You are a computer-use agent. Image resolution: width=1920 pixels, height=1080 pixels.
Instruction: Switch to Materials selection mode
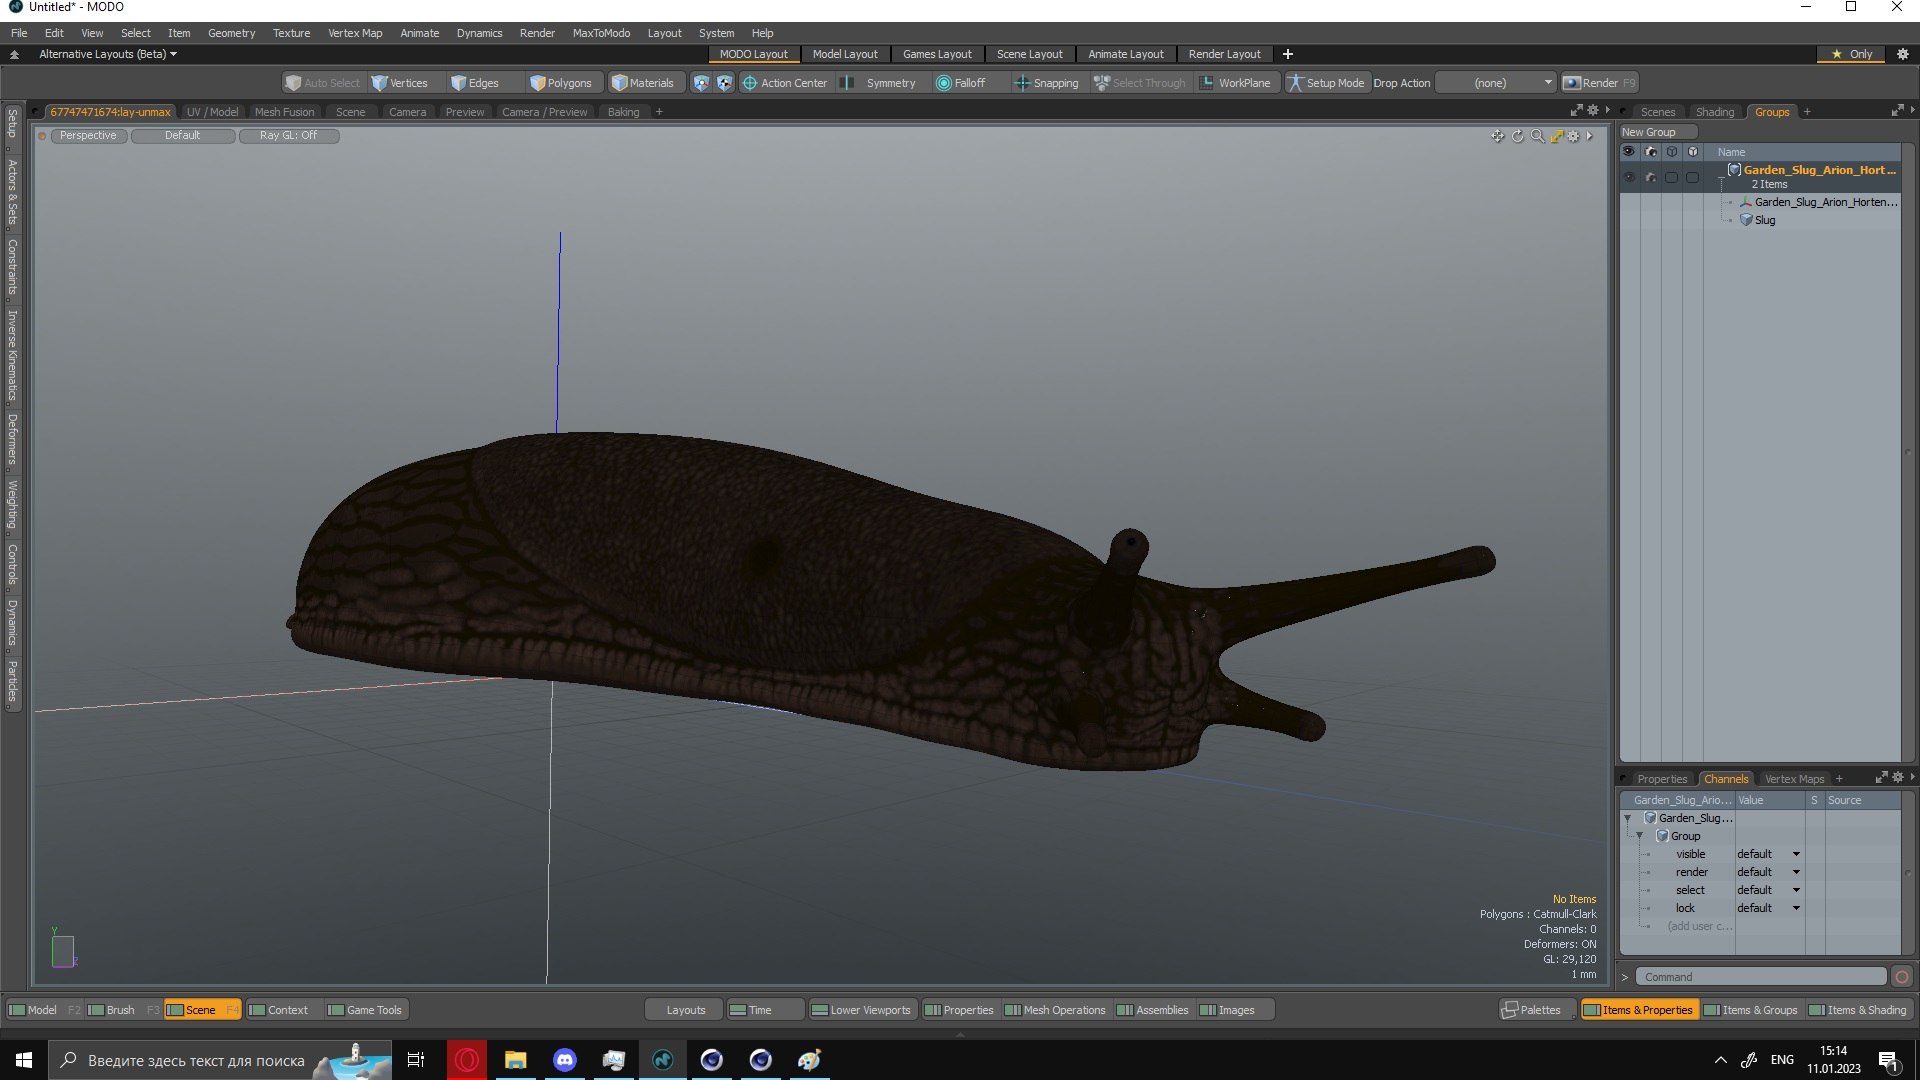click(643, 83)
